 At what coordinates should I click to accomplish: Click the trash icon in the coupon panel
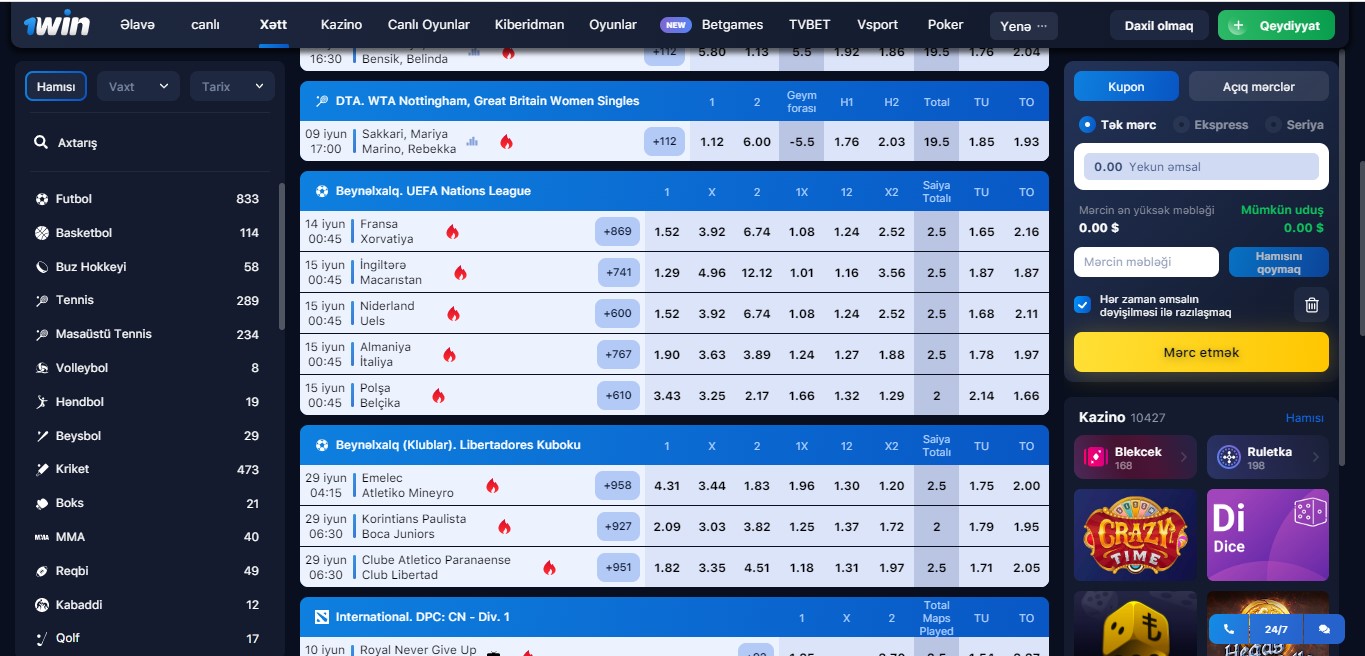tap(1311, 306)
